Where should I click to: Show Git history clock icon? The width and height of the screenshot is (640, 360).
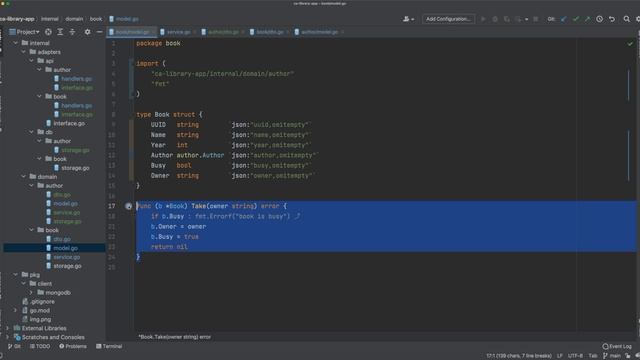click(599, 19)
